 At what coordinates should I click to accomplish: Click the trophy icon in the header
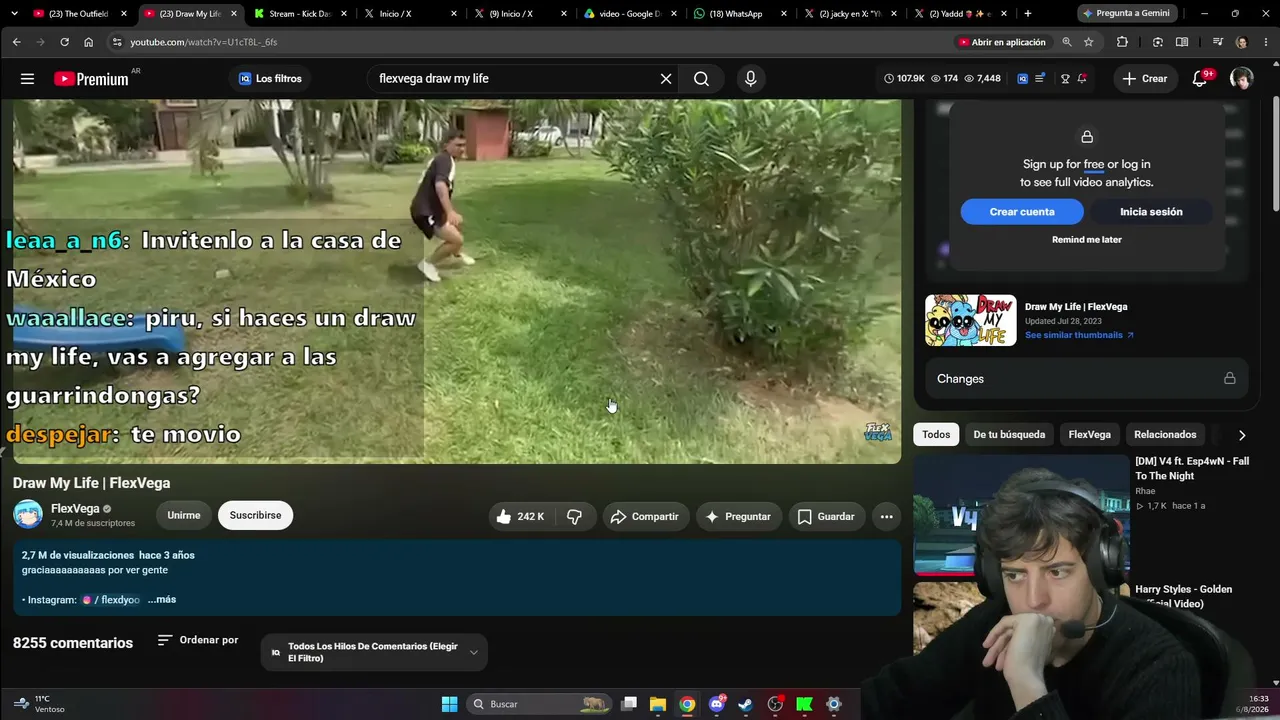coord(1065,79)
